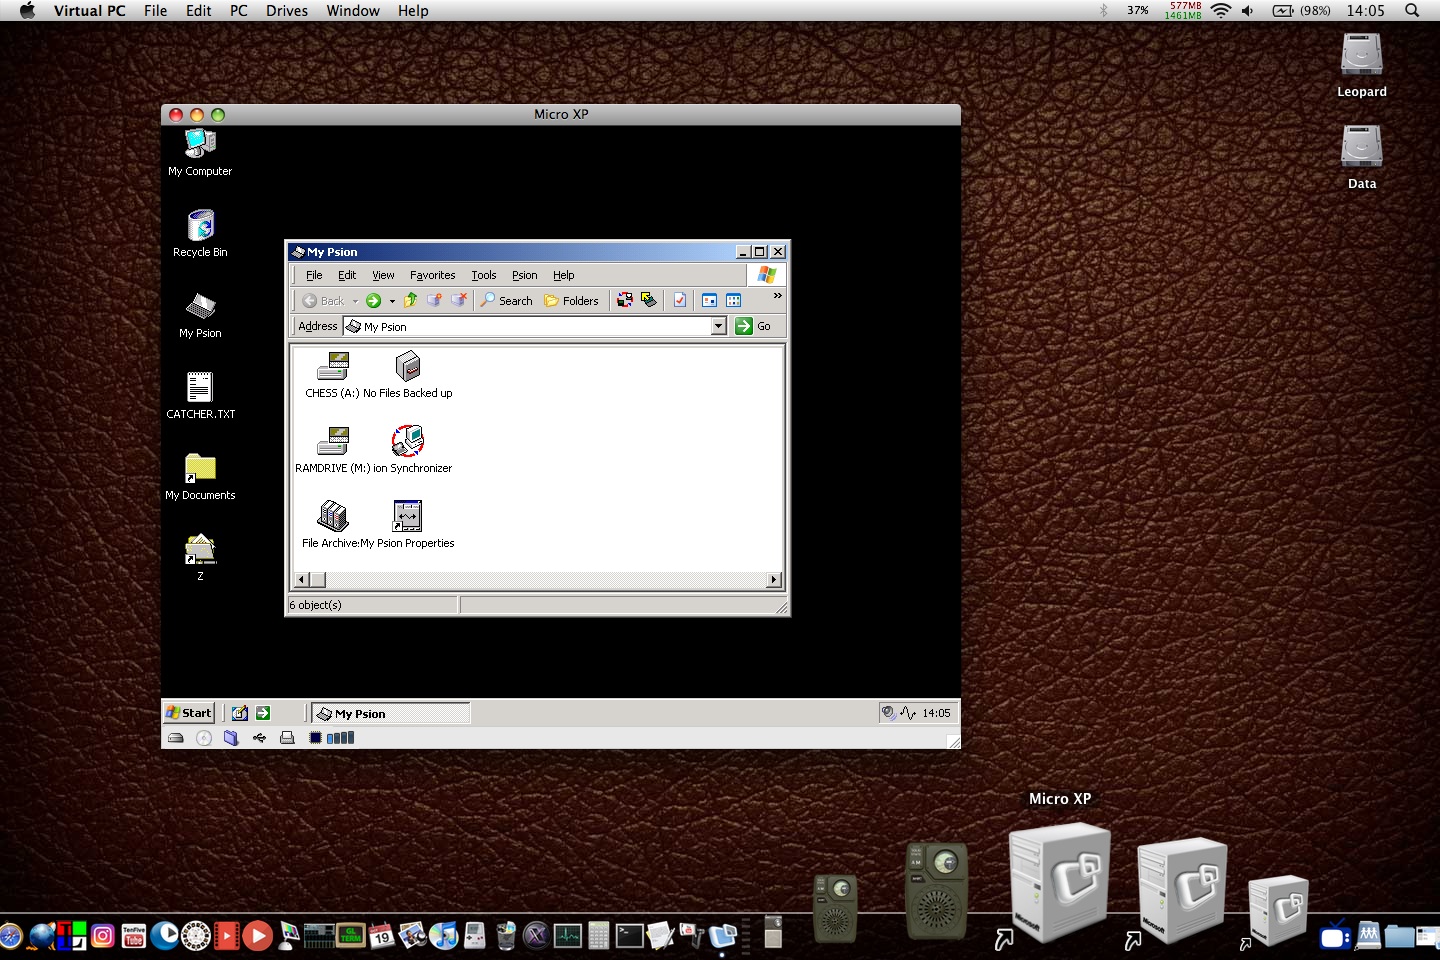
Task: Expand the Address bar dropdown
Action: coord(718,326)
